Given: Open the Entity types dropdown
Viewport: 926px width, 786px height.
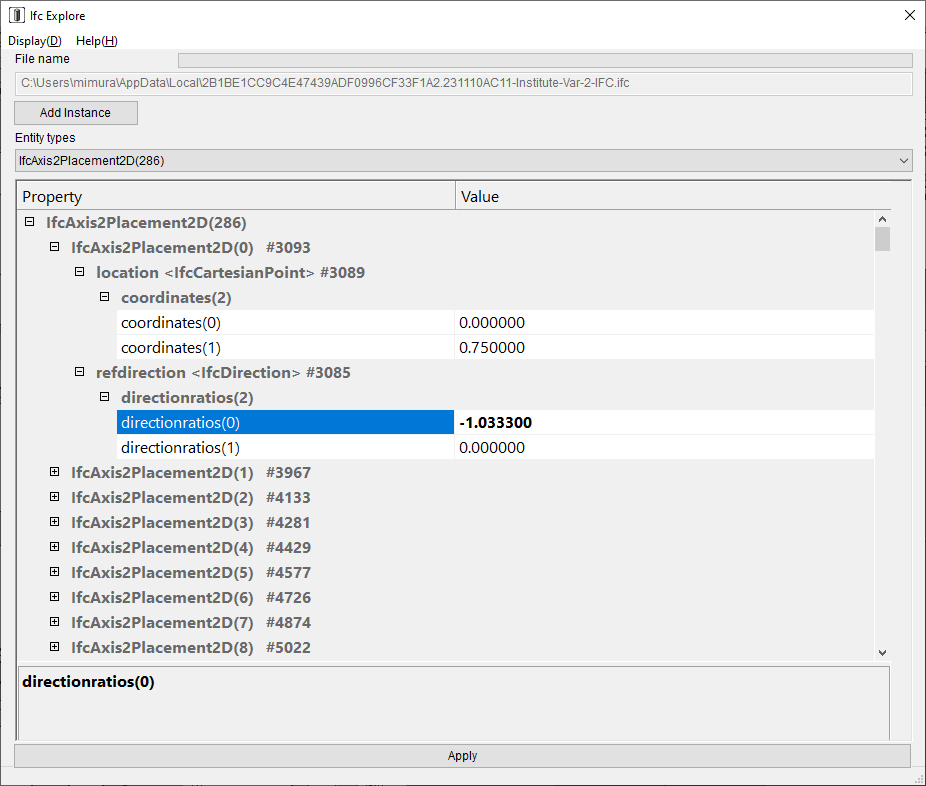Looking at the screenshot, I should (x=464, y=161).
